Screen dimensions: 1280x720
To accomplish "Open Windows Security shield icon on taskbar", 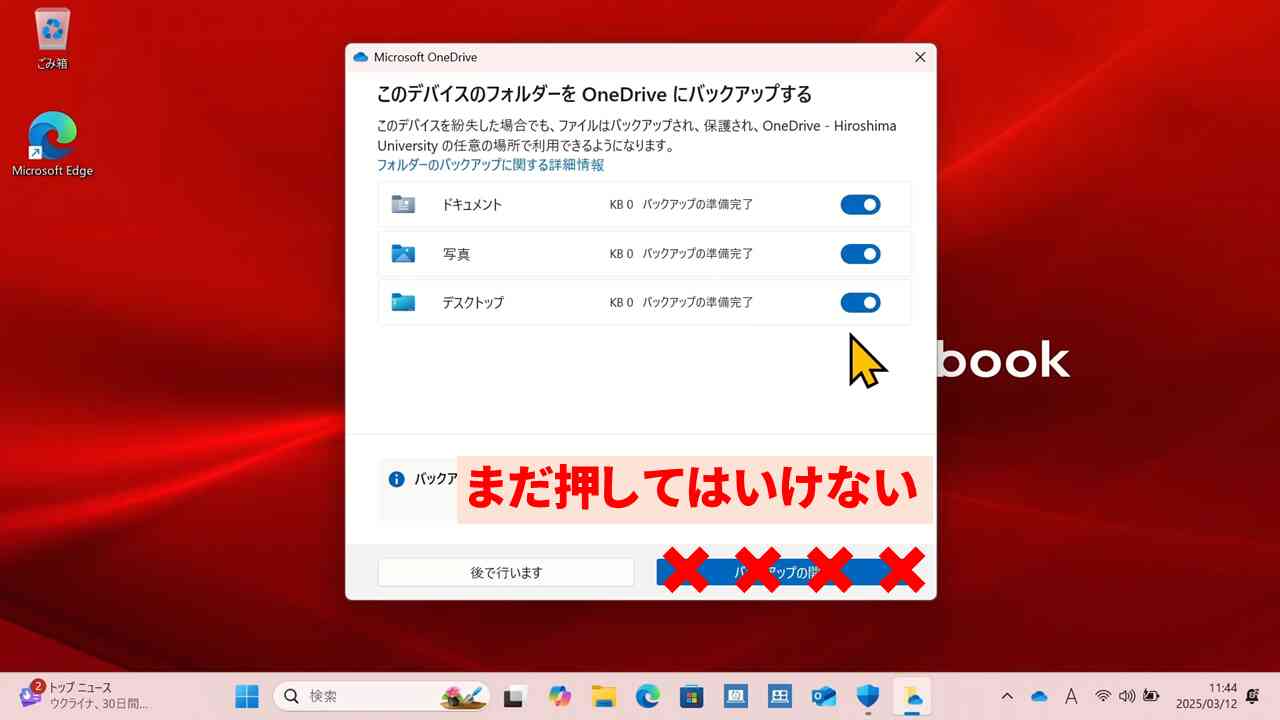I will coord(866,696).
